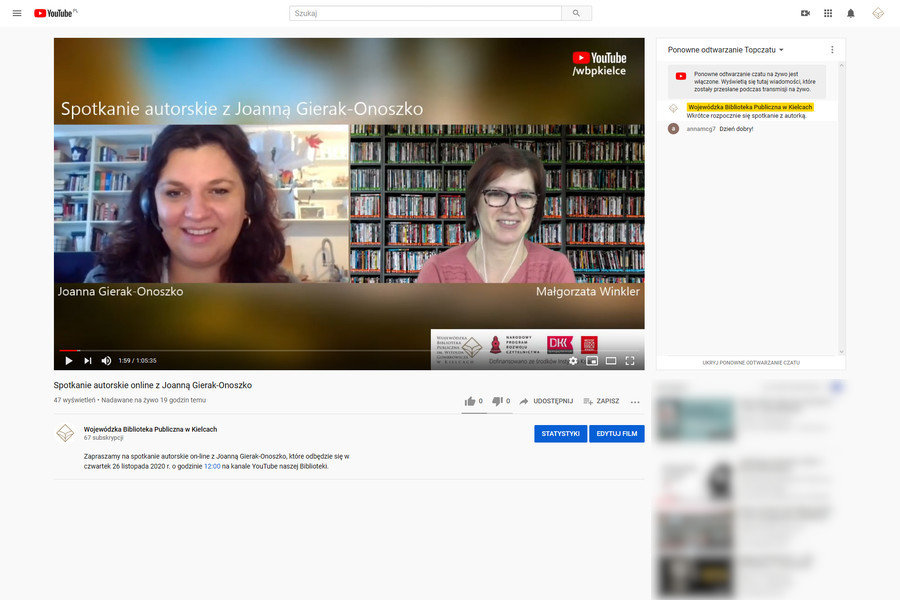Open Wojewódzka Biblioteka Publiczna channel name
The height and width of the screenshot is (600, 900).
point(150,429)
